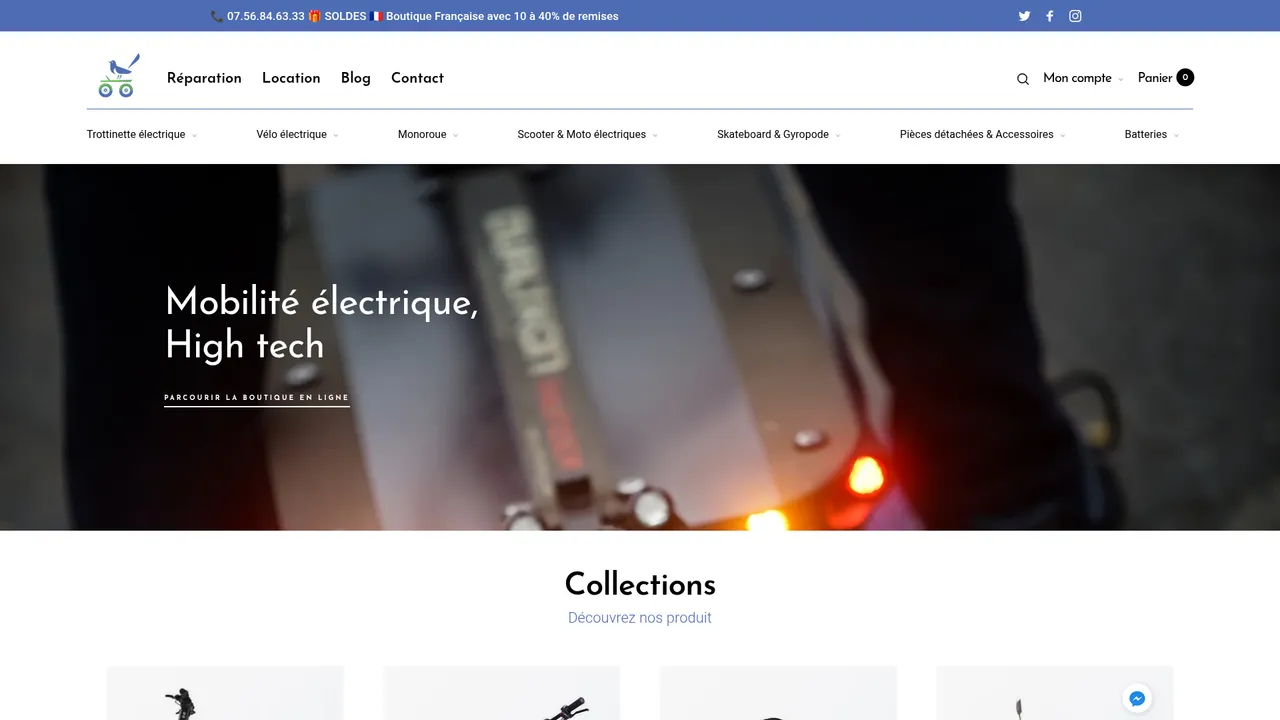Open the Panier cart link
This screenshot has height=720, width=1280.
(1155, 78)
